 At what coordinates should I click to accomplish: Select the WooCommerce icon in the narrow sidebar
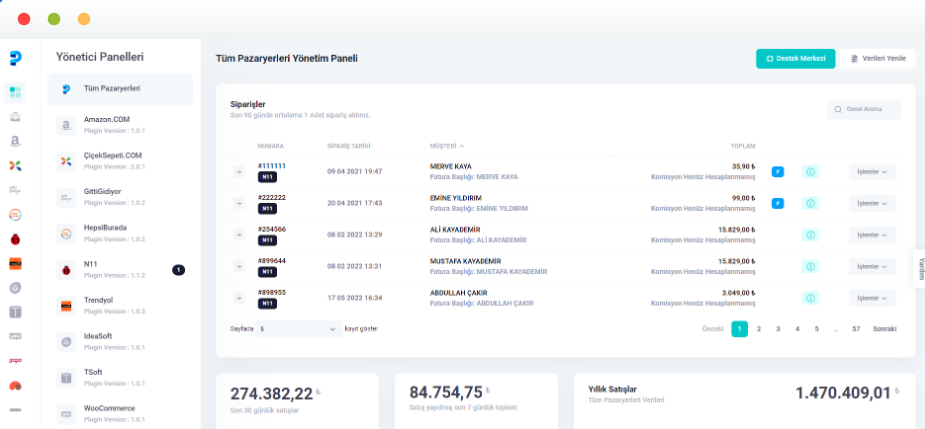[x=15, y=336]
